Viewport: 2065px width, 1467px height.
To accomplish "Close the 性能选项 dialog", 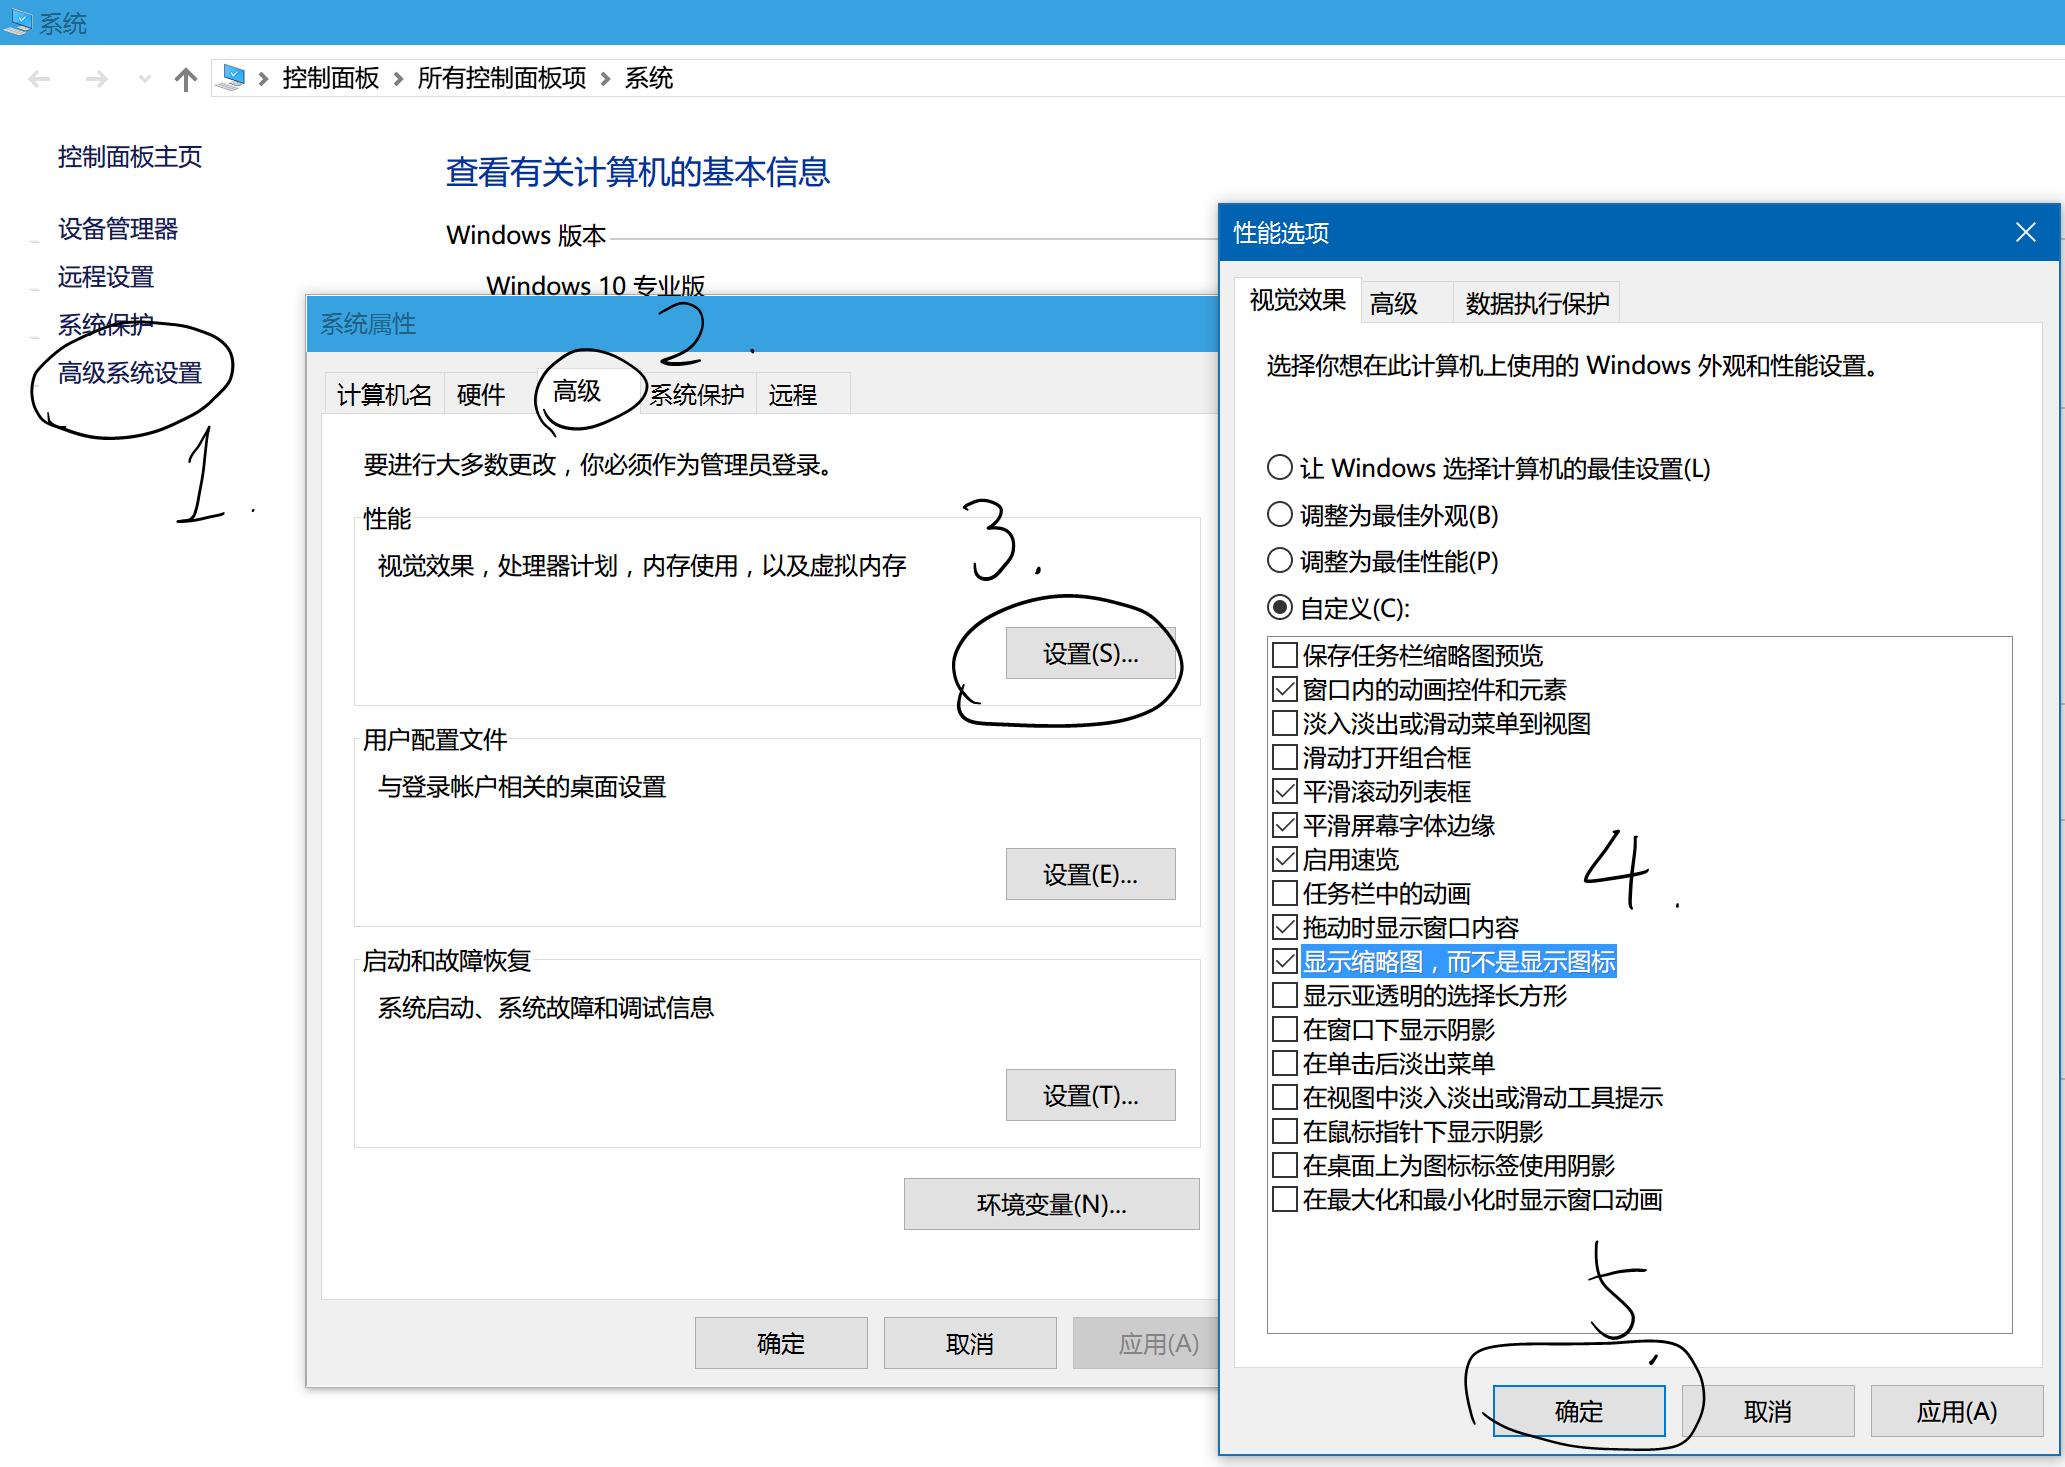I will pyautogui.click(x=2025, y=233).
